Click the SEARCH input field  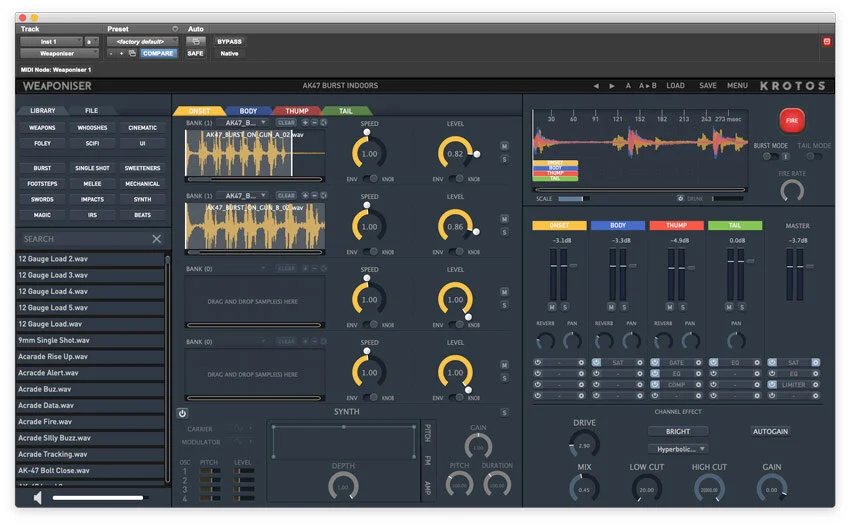click(x=84, y=239)
